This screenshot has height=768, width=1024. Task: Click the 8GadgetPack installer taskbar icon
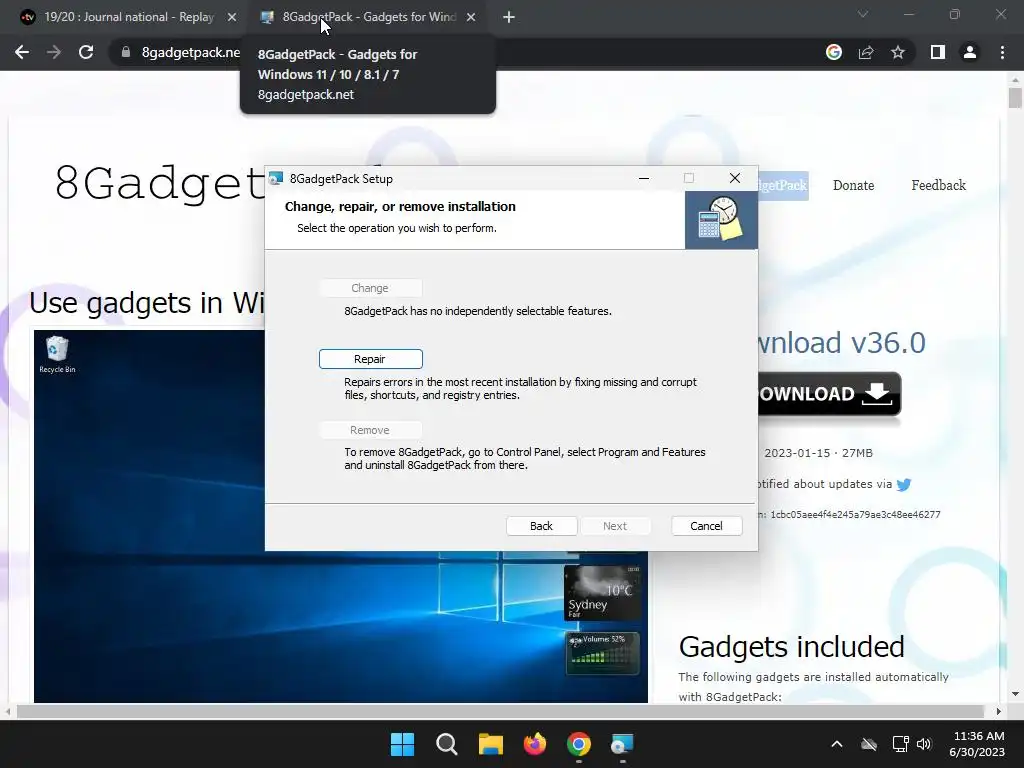click(x=622, y=744)
